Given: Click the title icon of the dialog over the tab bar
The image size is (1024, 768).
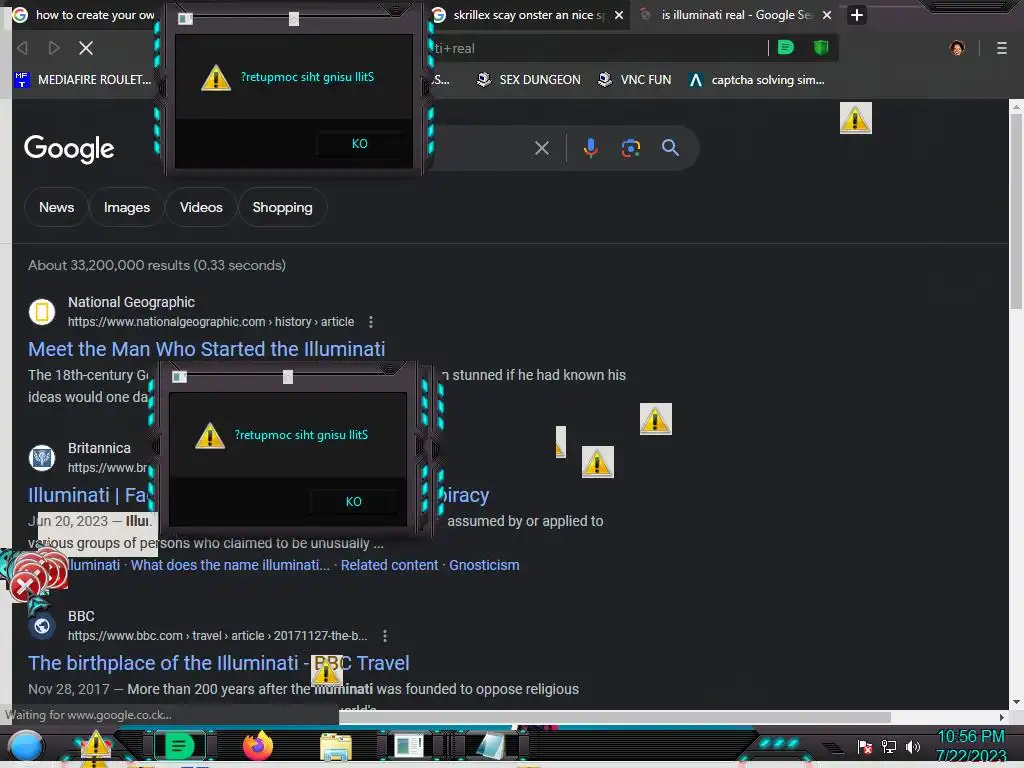Looking at the screenshot, I should coord(185,19).
